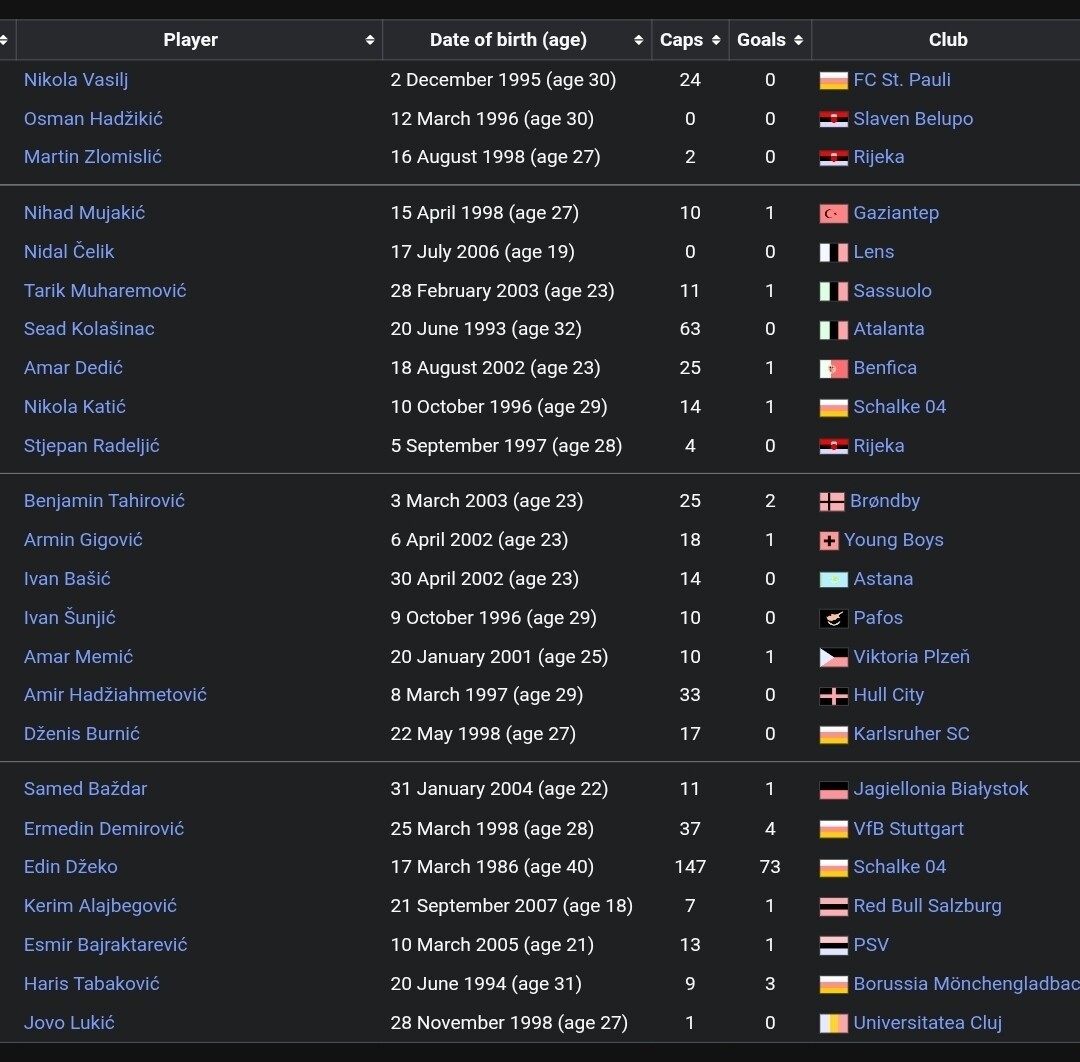The height and width of the screenshot is (1062, 1080).
Task: Open Kerim Alajbegović's player page
Action: [x=100, y=906]
